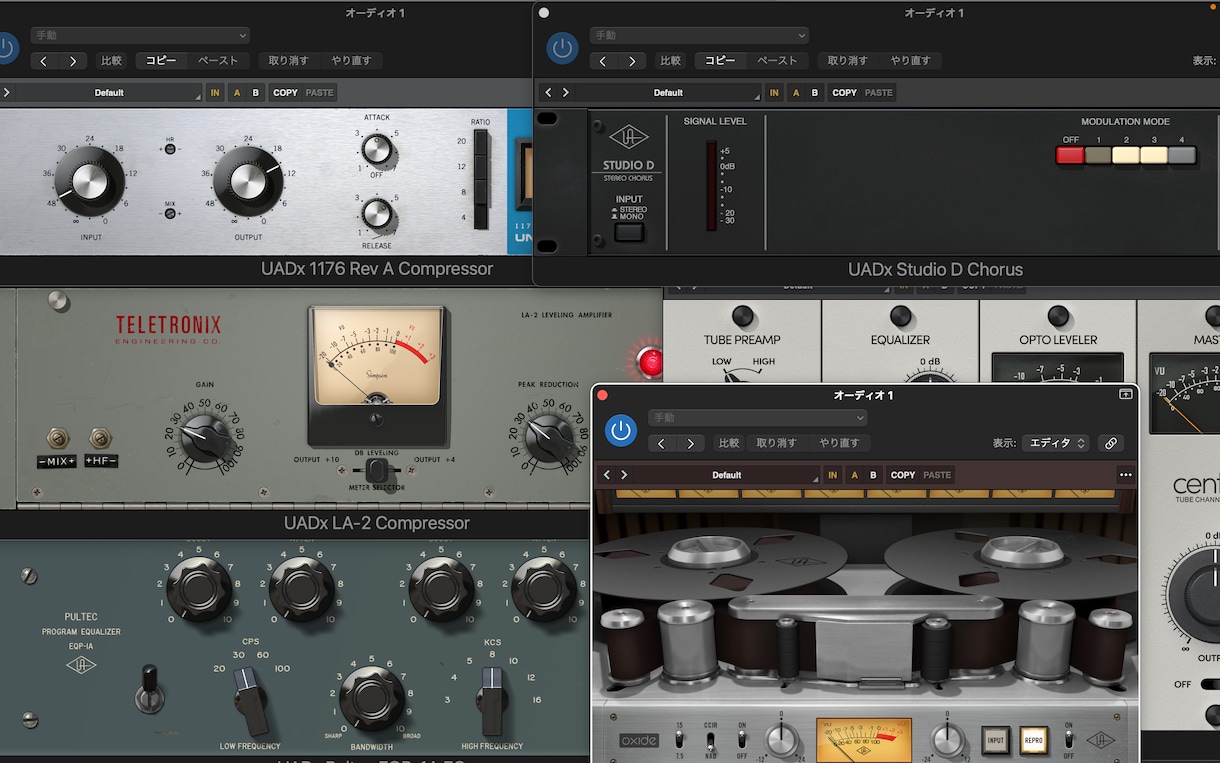Open the 手動 dropdown in Studio D window
The width and height of the screenshot is (1220, 763).
[699, 35]
